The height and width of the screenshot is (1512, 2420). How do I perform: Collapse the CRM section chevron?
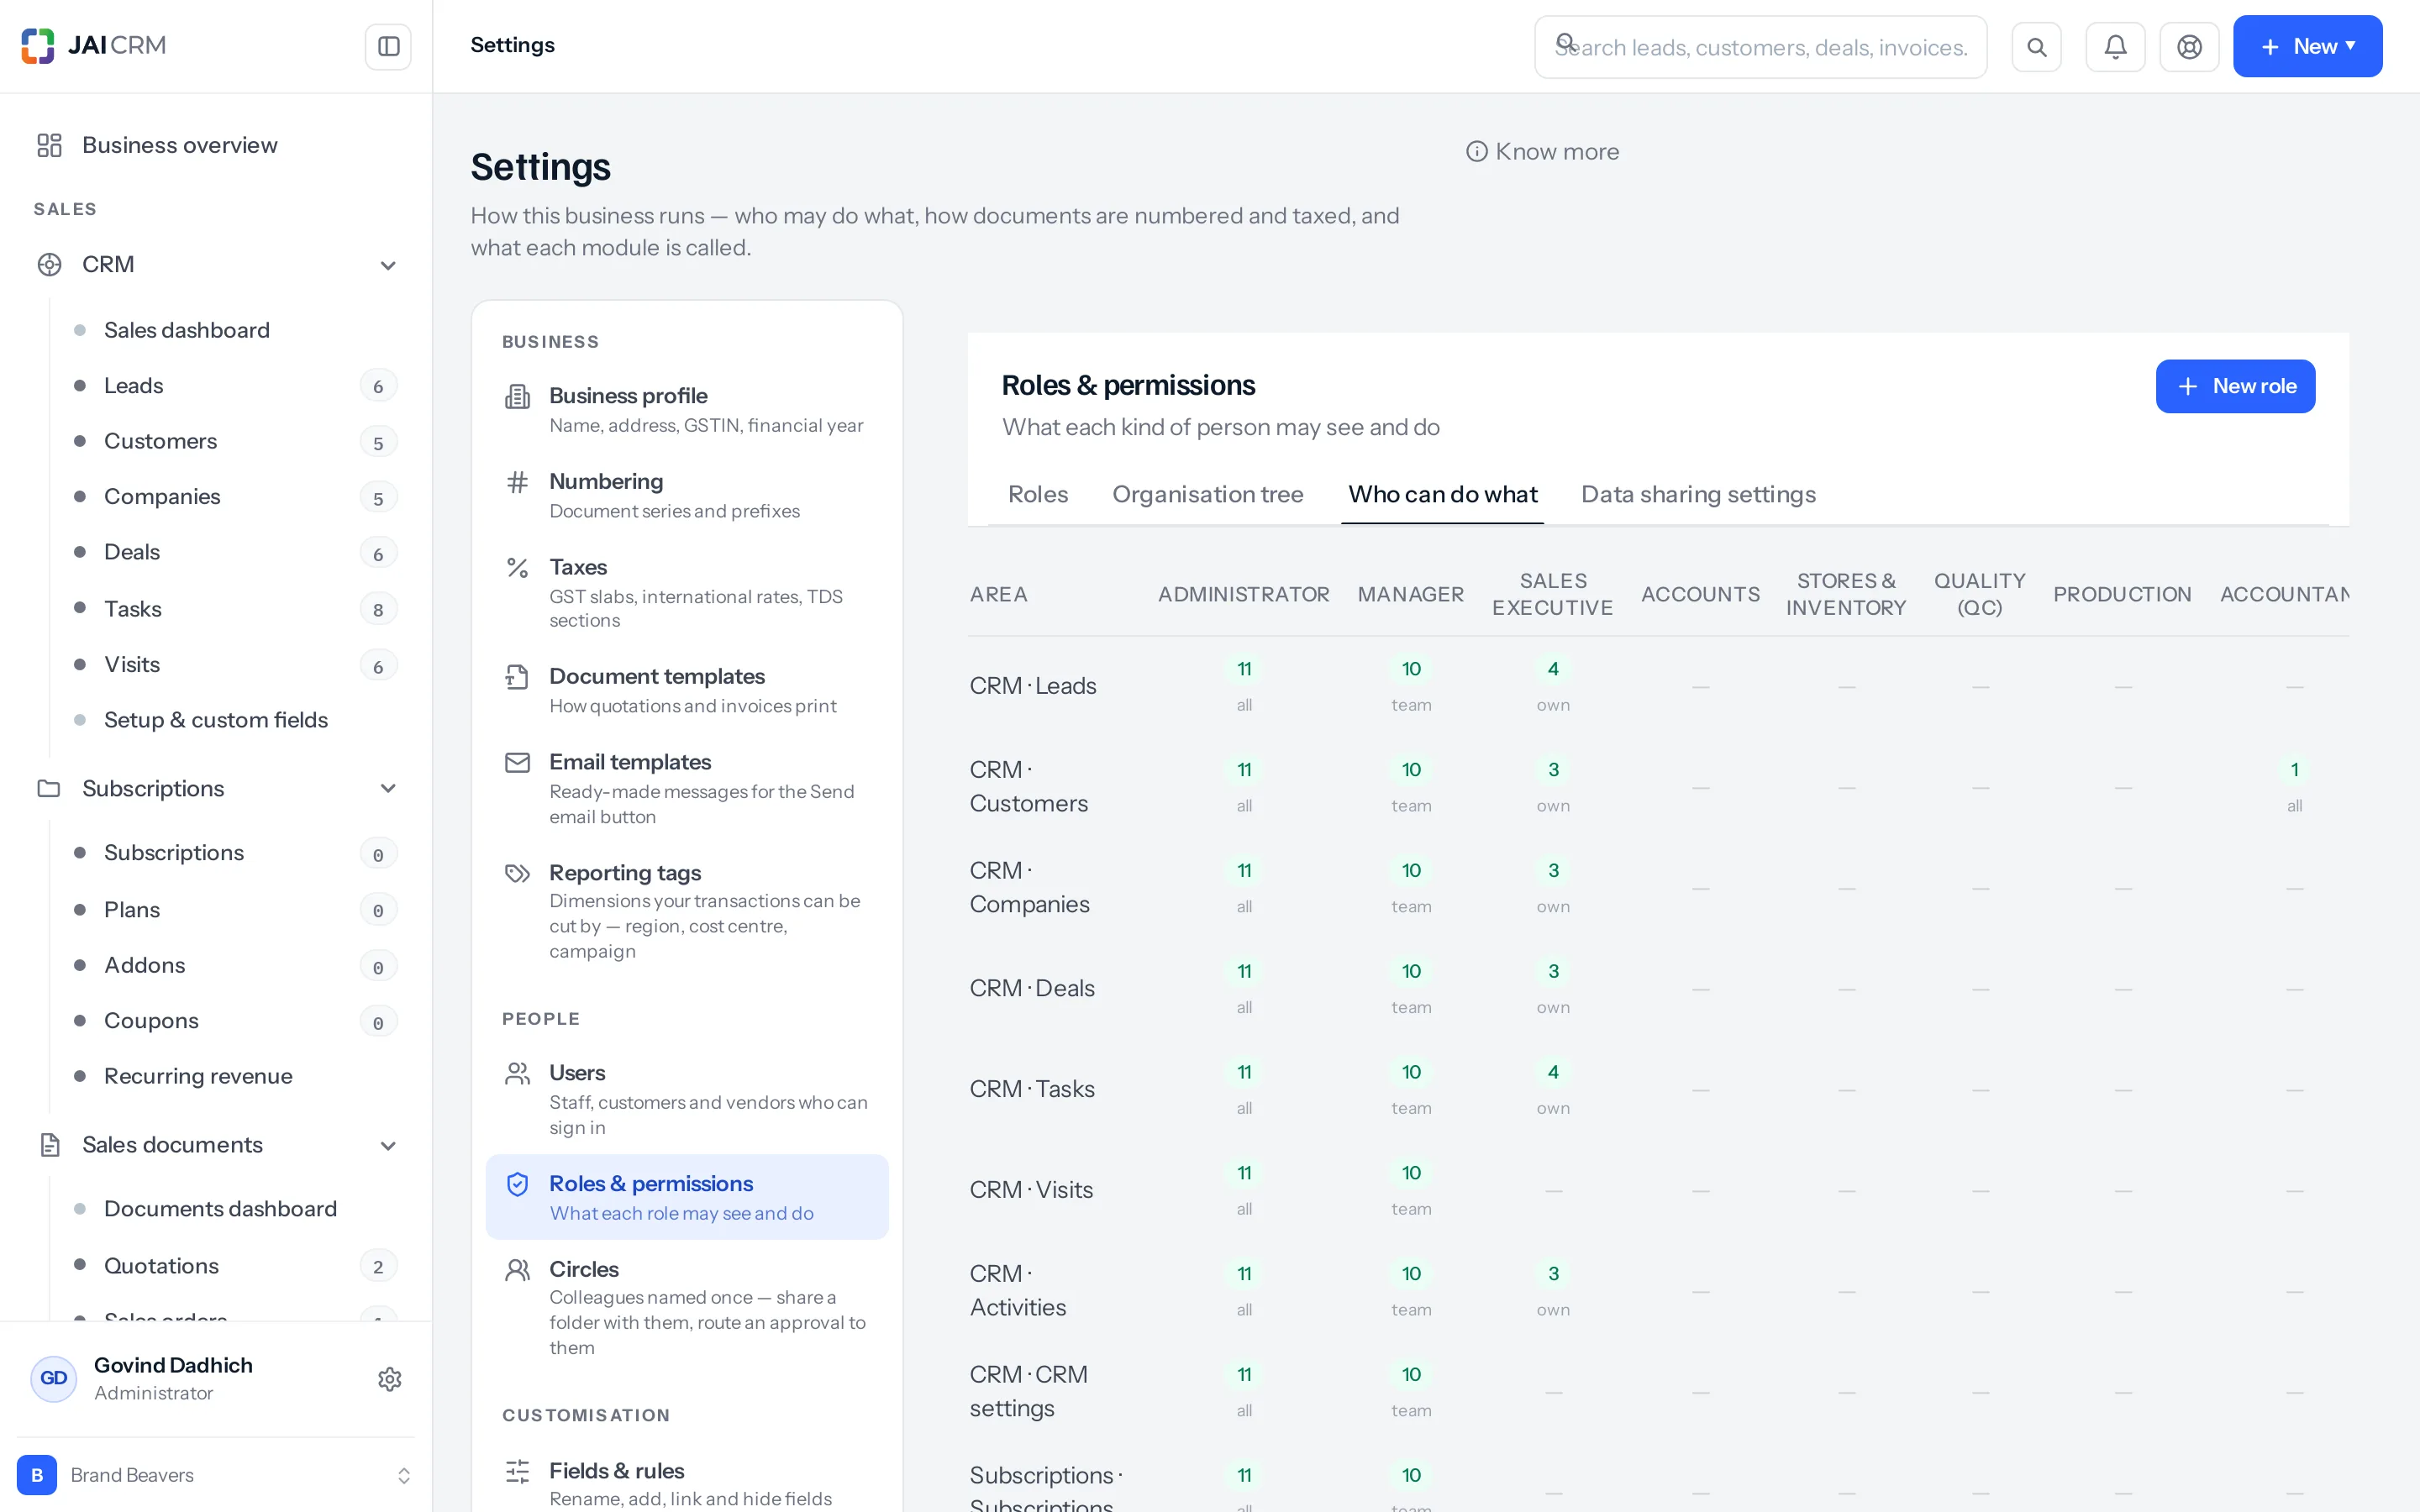(x=388, y=265)
